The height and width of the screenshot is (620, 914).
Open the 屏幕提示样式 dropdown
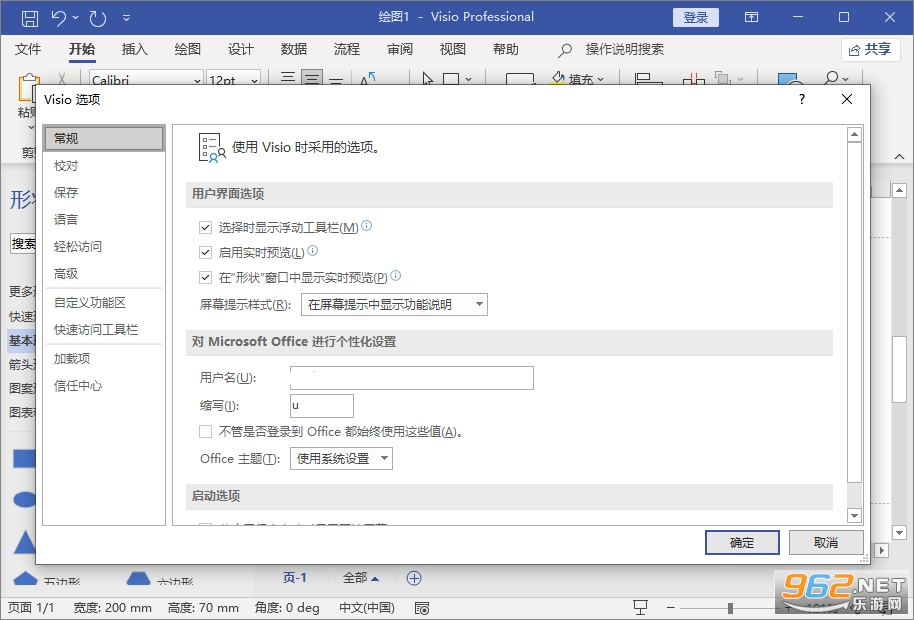(394, 304)
